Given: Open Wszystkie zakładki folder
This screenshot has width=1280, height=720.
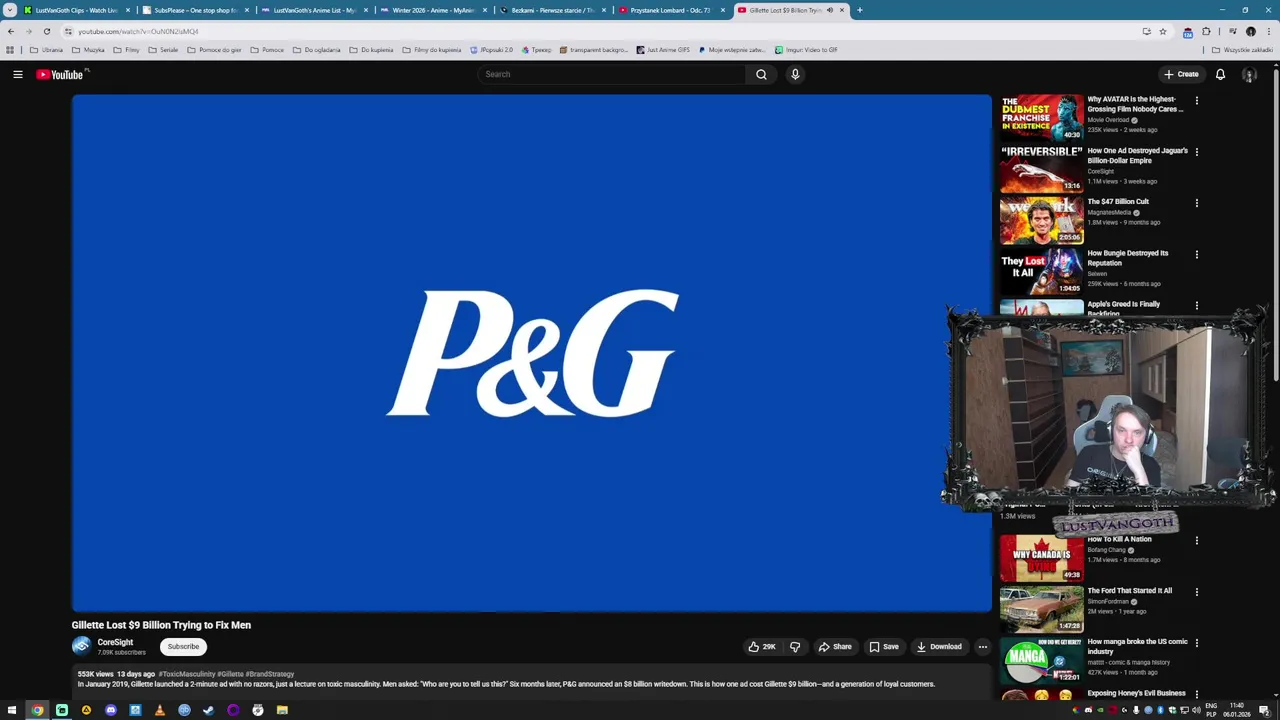Looking at the screenshot, I should (x=1242, y=50).
